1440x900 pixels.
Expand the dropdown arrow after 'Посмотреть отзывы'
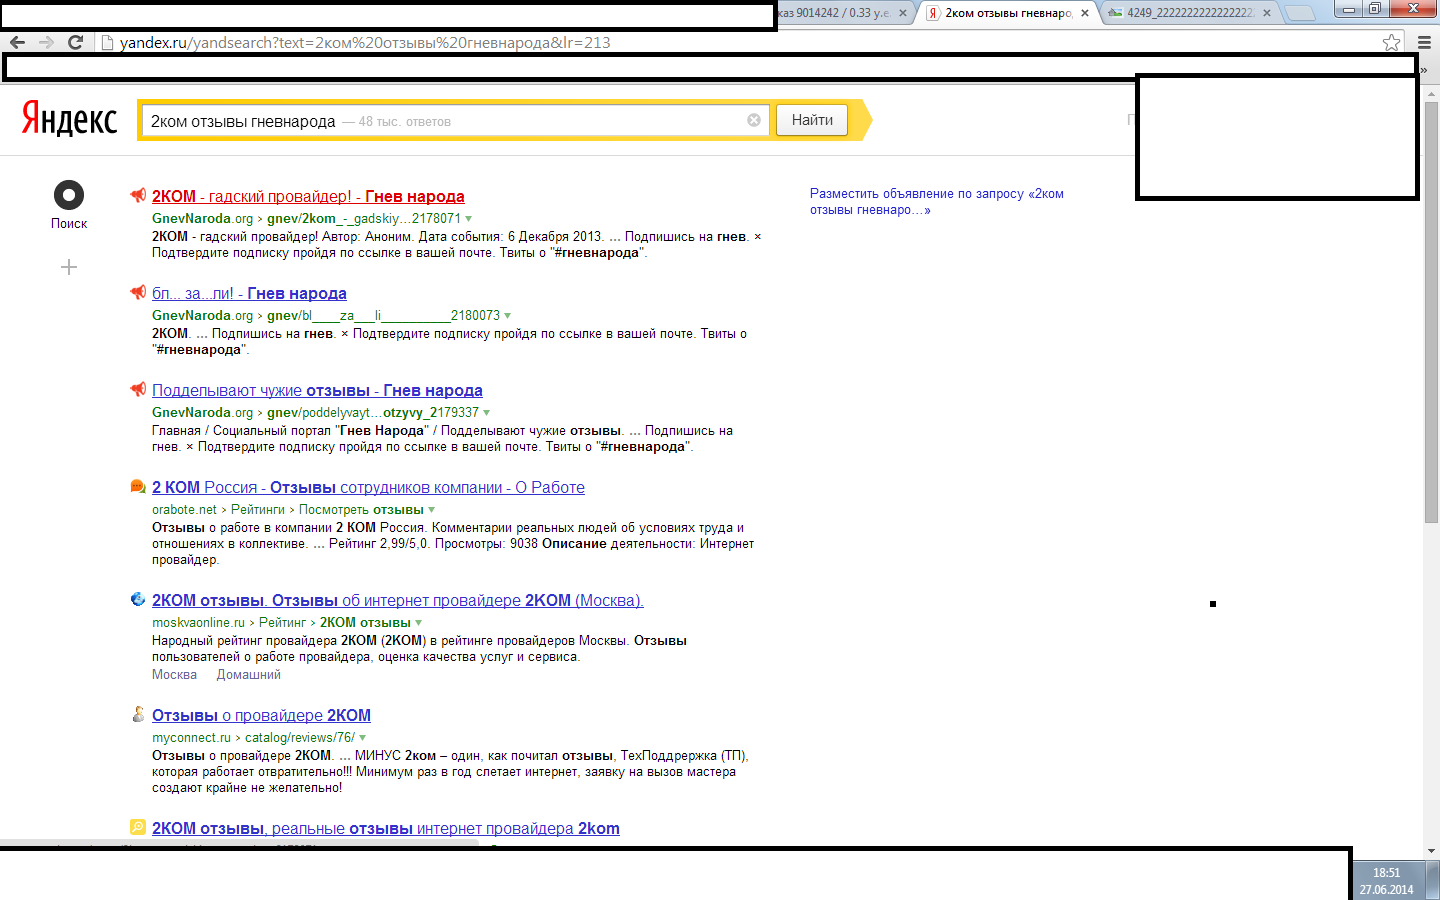[432, 510]
